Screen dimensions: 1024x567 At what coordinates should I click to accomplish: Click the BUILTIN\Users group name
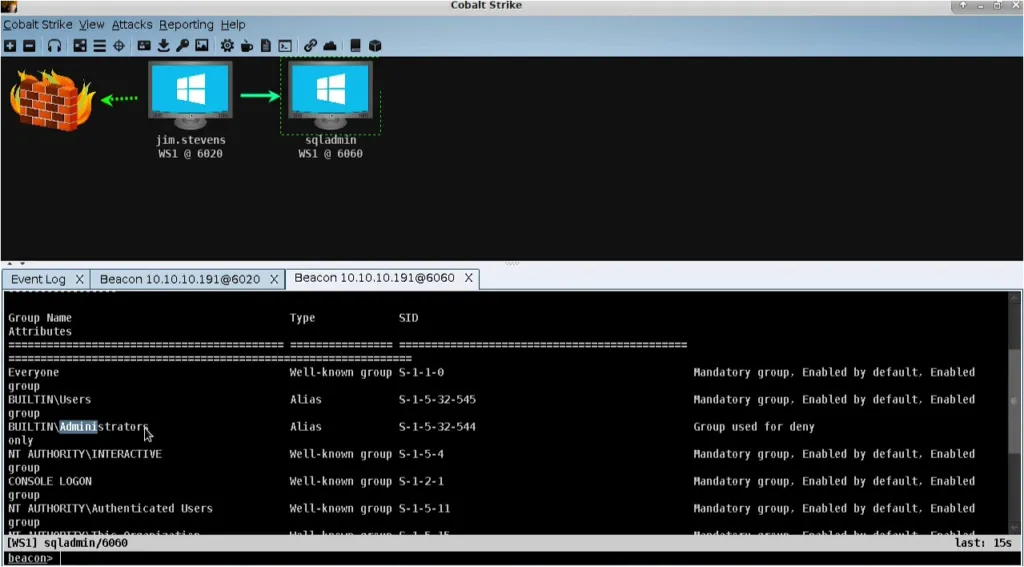[x=50, y=399]
